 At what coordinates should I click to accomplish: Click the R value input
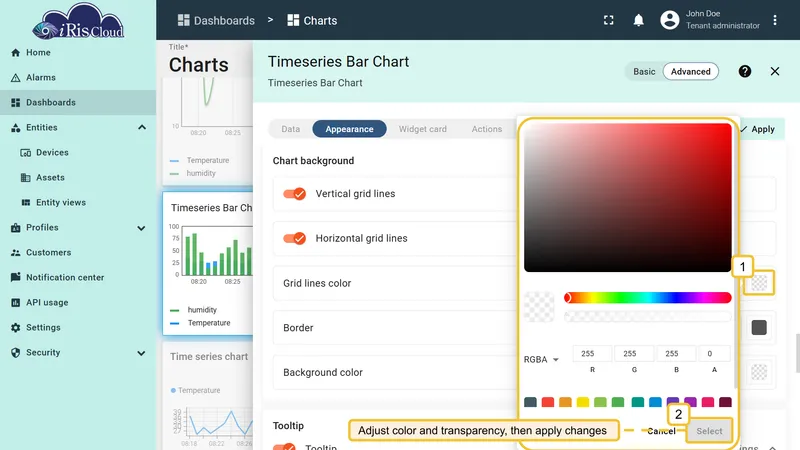[592, 354]
